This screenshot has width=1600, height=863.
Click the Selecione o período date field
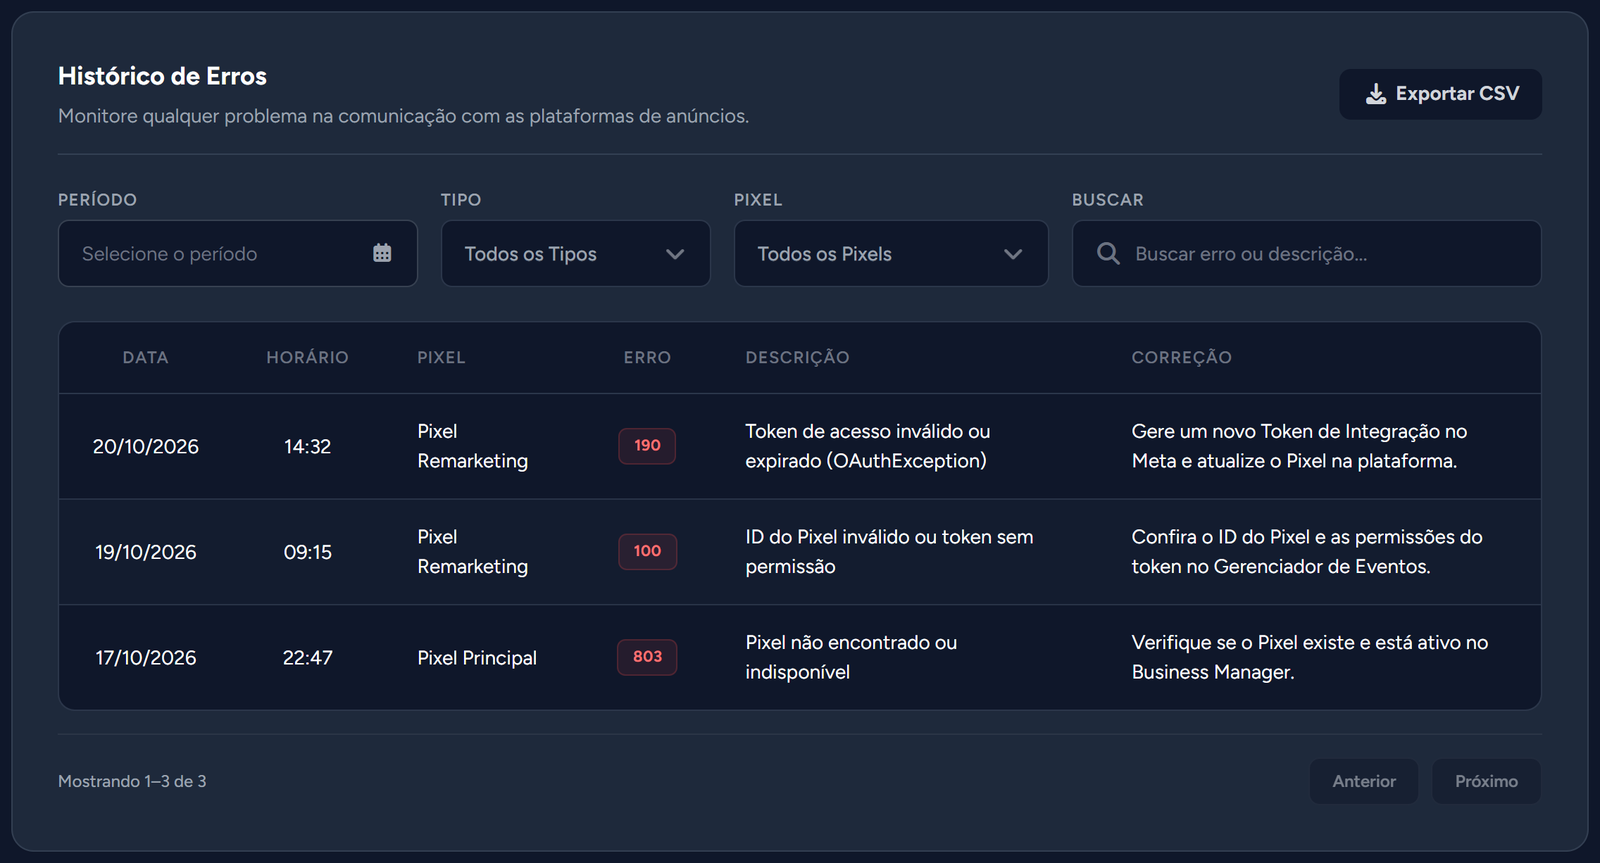coord(238,254)
